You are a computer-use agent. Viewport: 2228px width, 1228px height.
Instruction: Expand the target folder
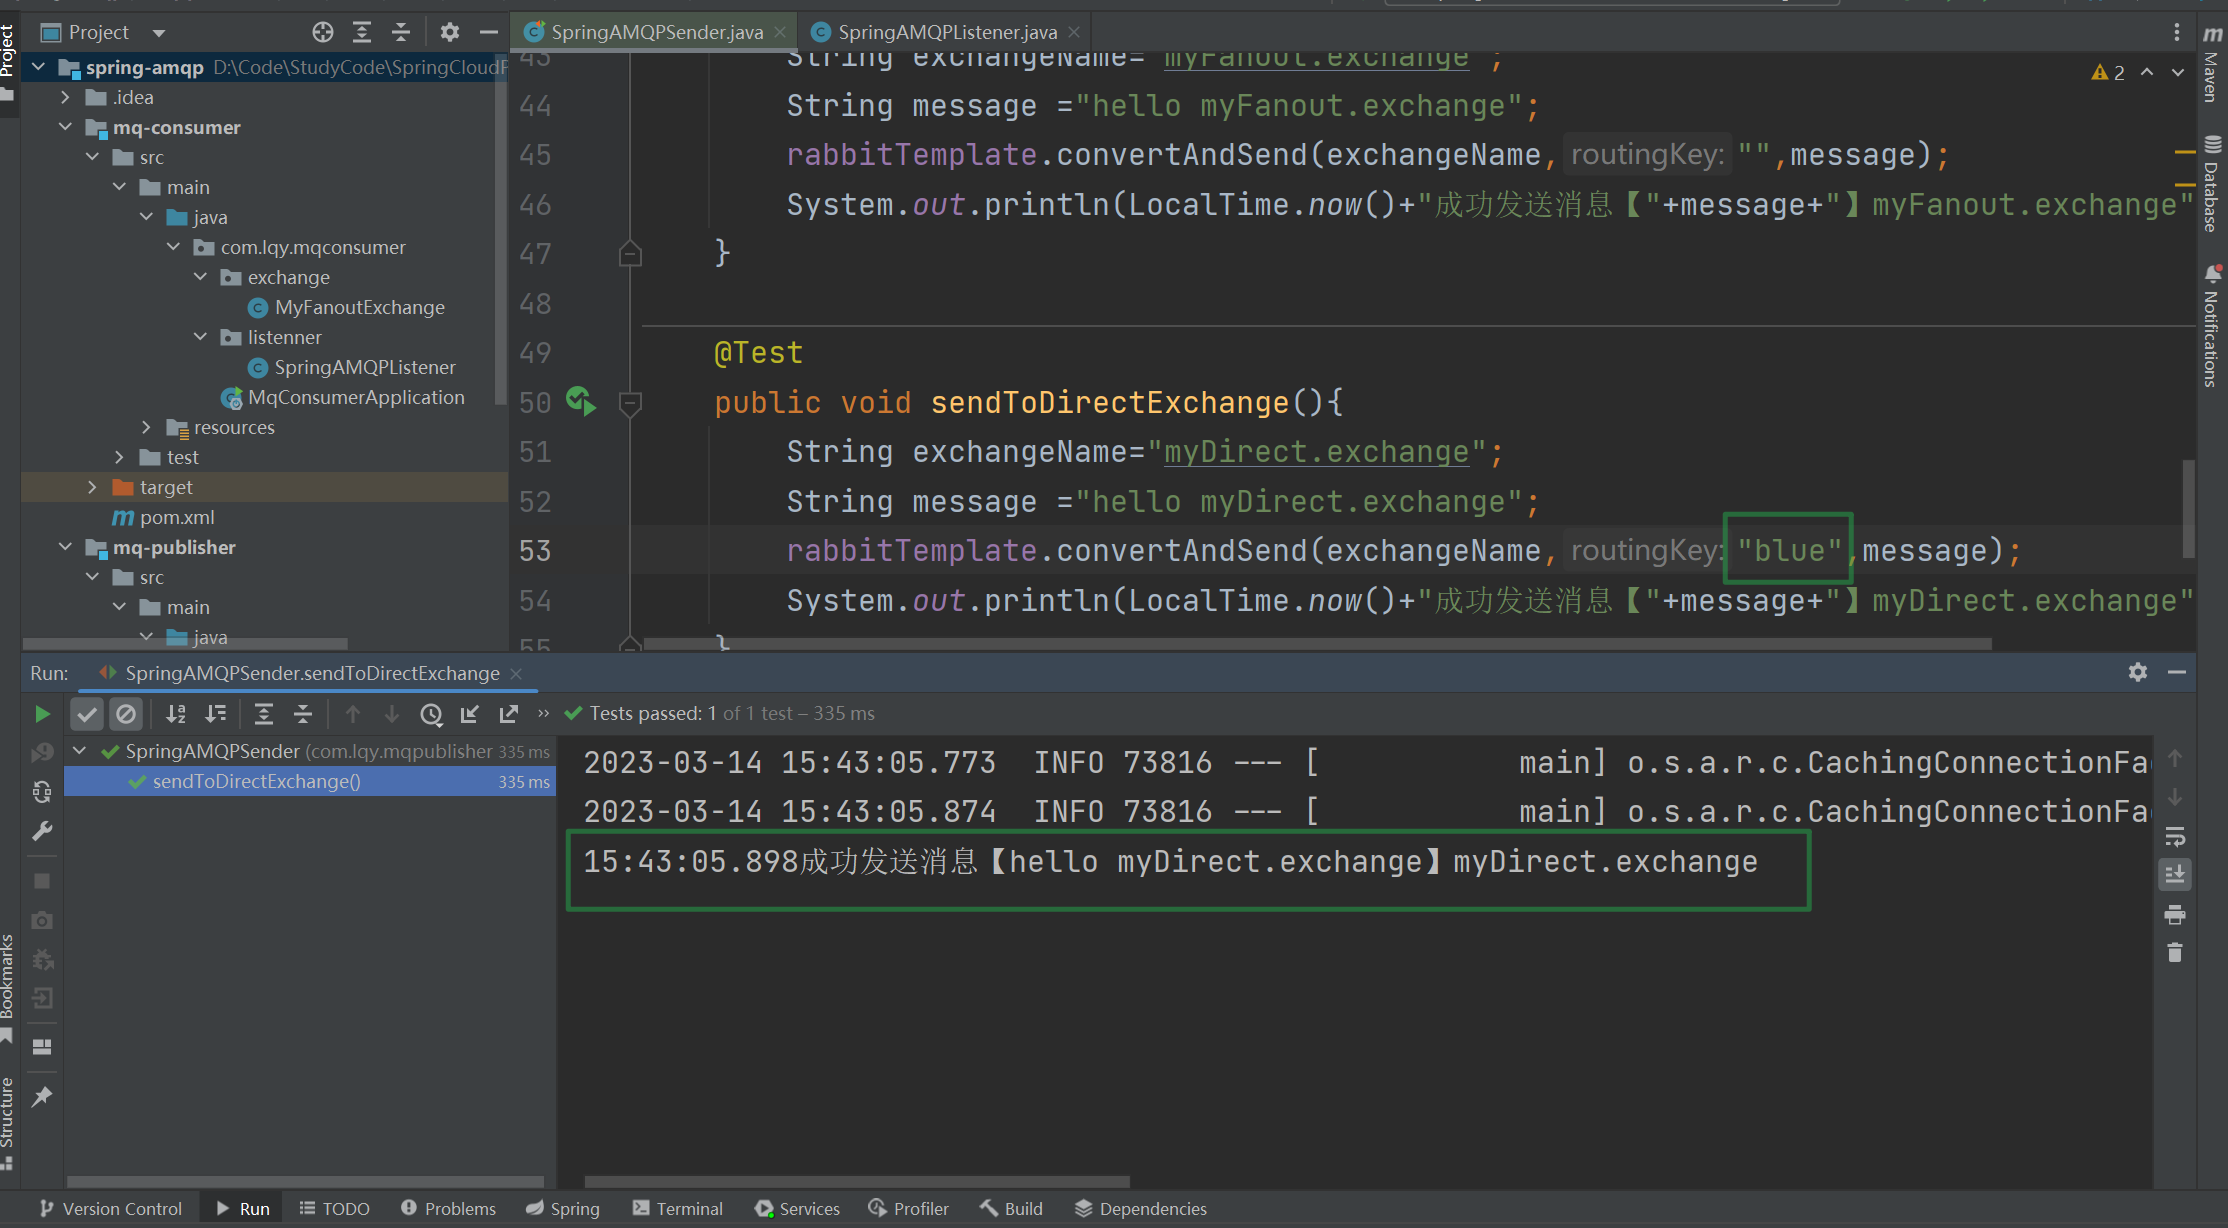point(92,487)
